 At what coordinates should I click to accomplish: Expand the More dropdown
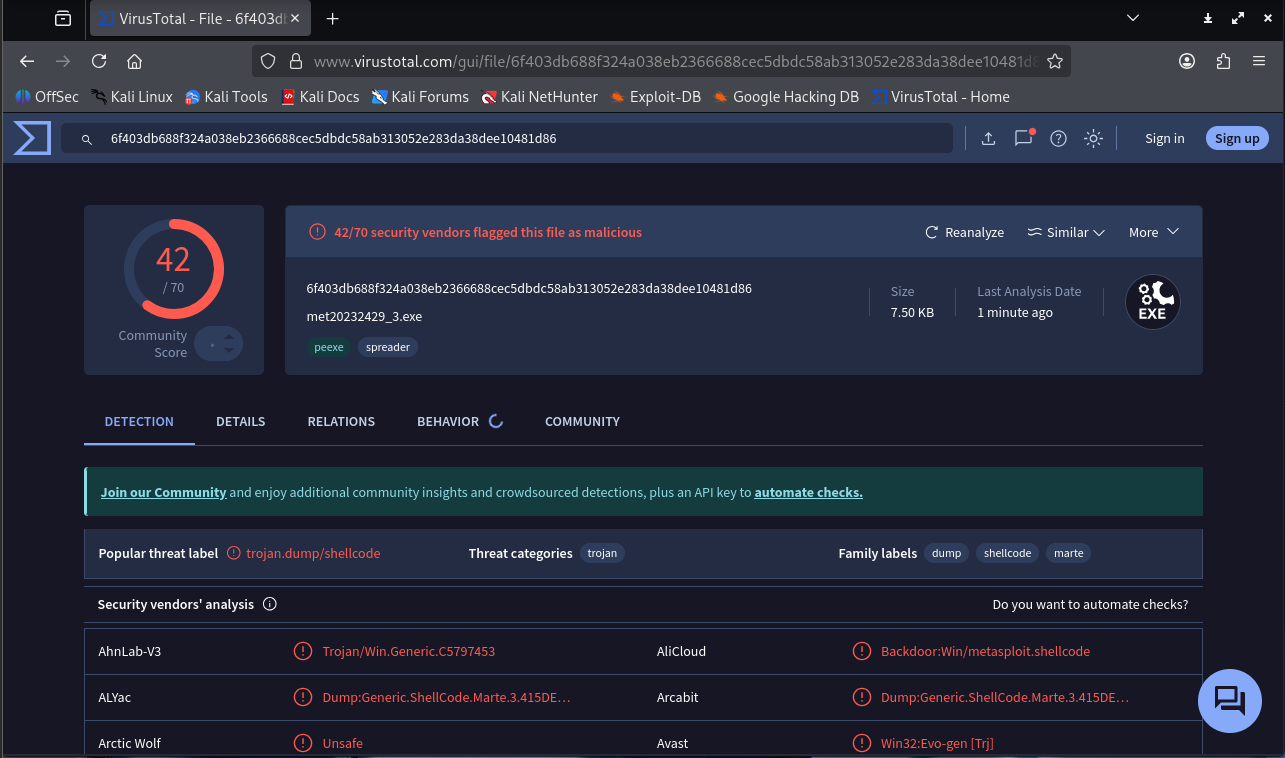coord(1154,232)
